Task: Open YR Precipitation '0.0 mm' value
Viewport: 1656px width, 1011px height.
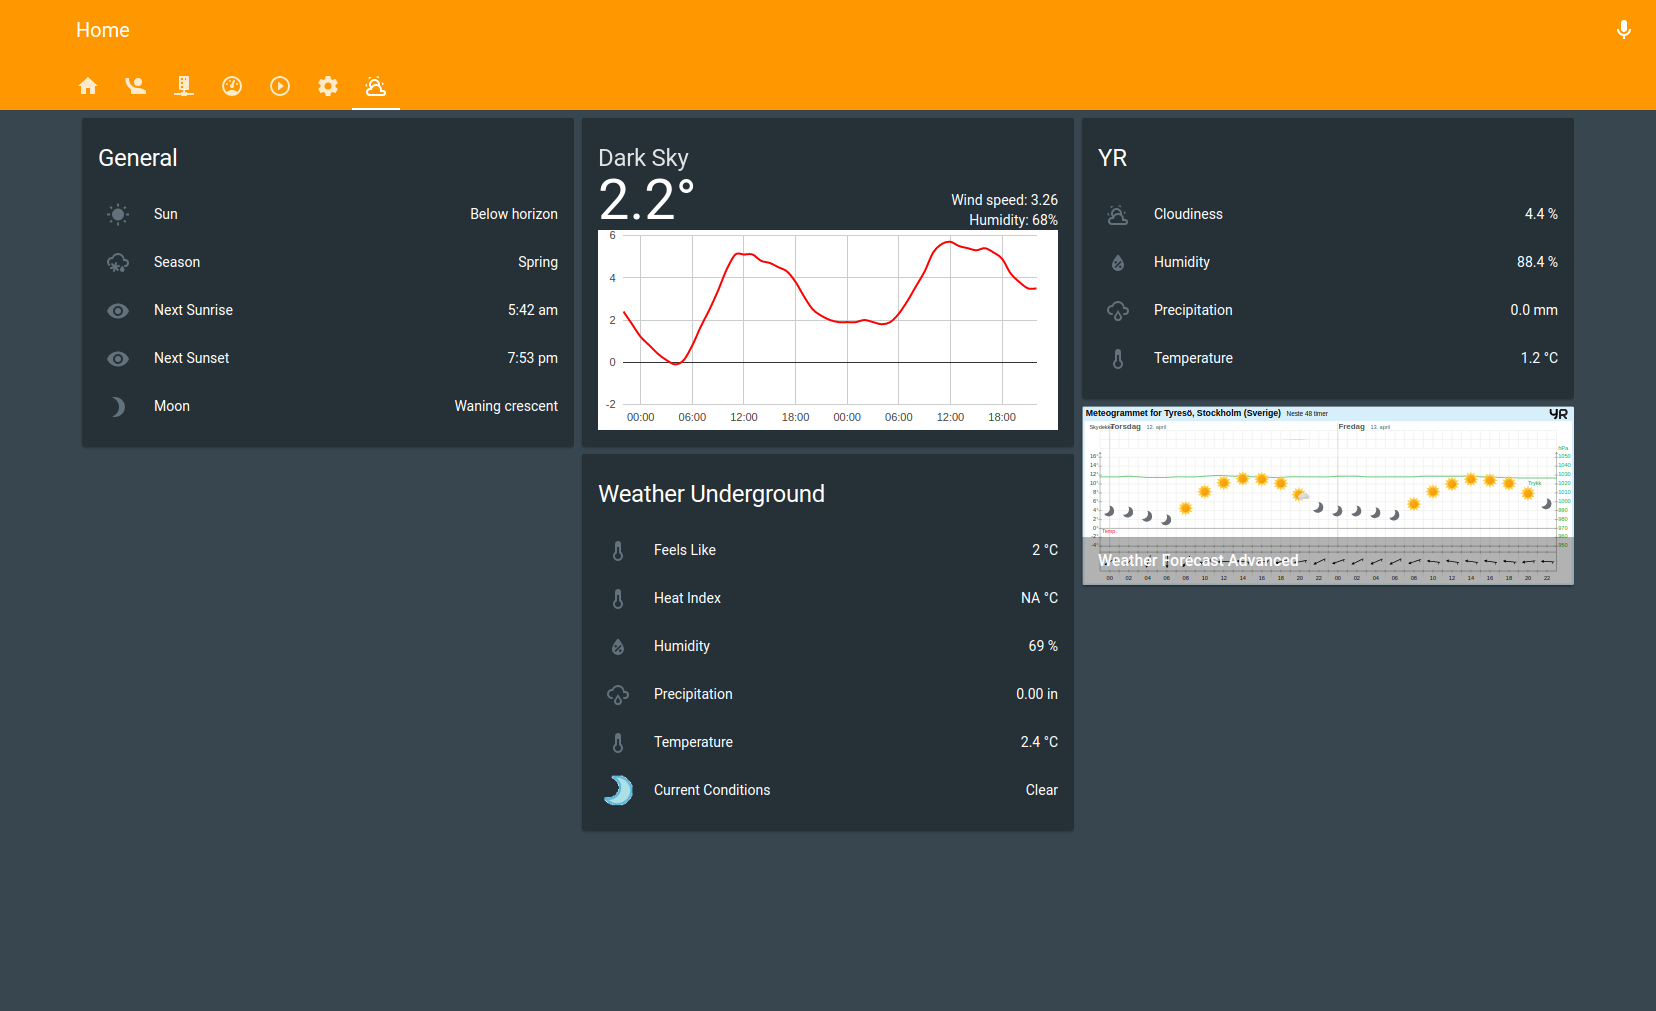Action: [1534, 310]
